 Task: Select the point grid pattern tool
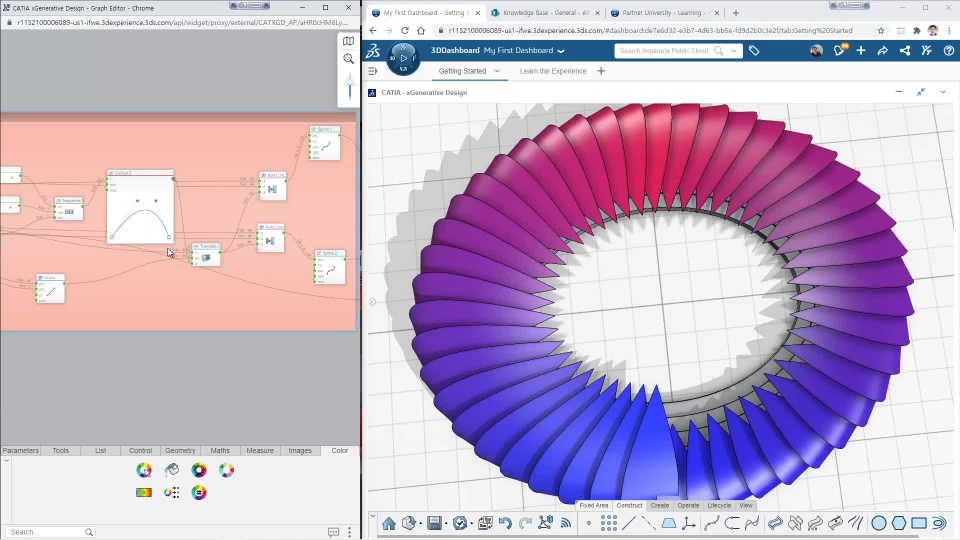(x=609, y=523)
